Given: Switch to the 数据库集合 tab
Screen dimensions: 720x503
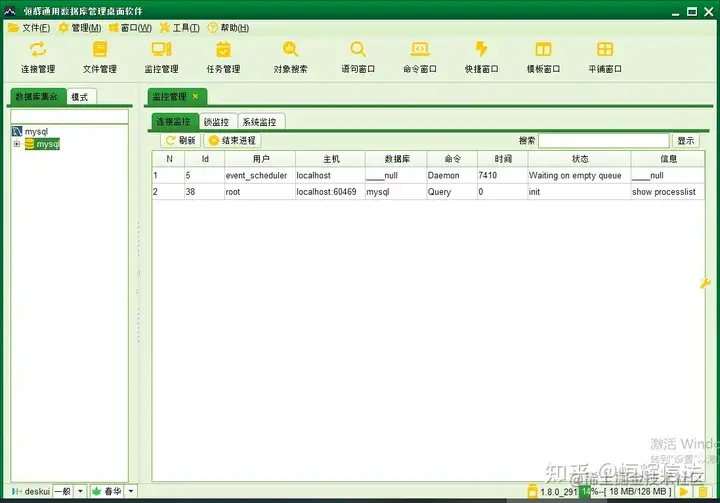Looking at the screenshot, I should click(38, 96).
